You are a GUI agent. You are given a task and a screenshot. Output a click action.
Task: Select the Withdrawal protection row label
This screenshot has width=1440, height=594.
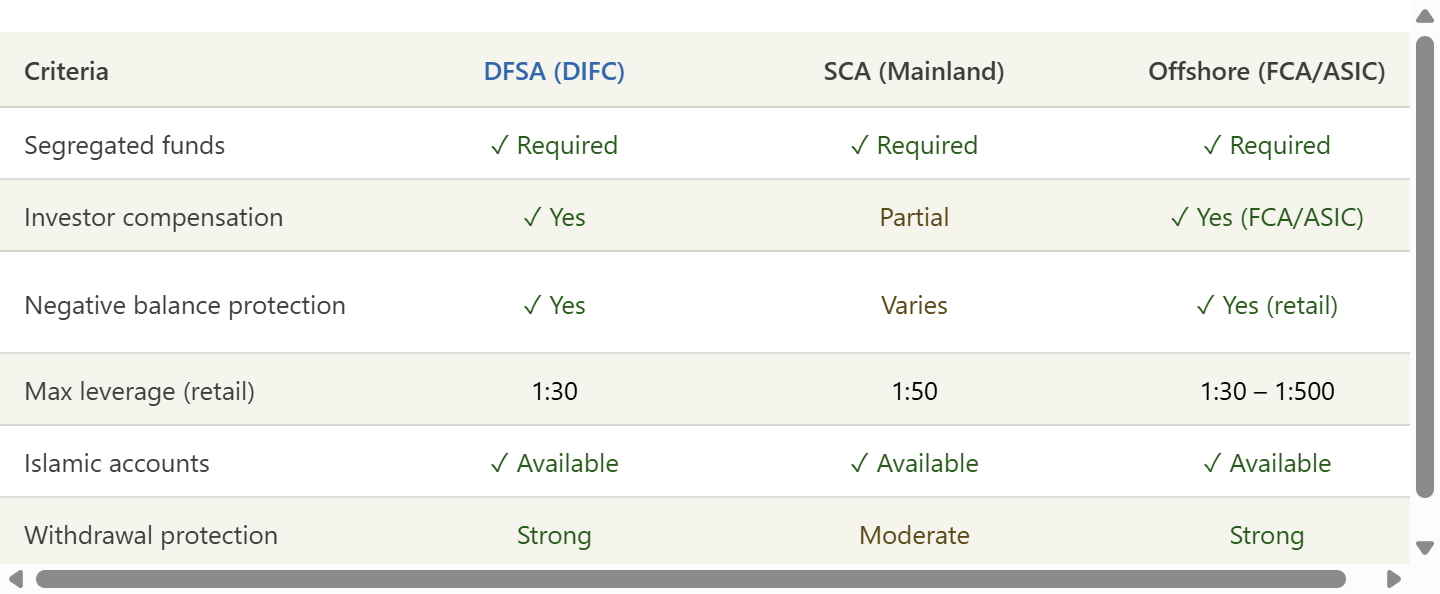tap(151, 535)
